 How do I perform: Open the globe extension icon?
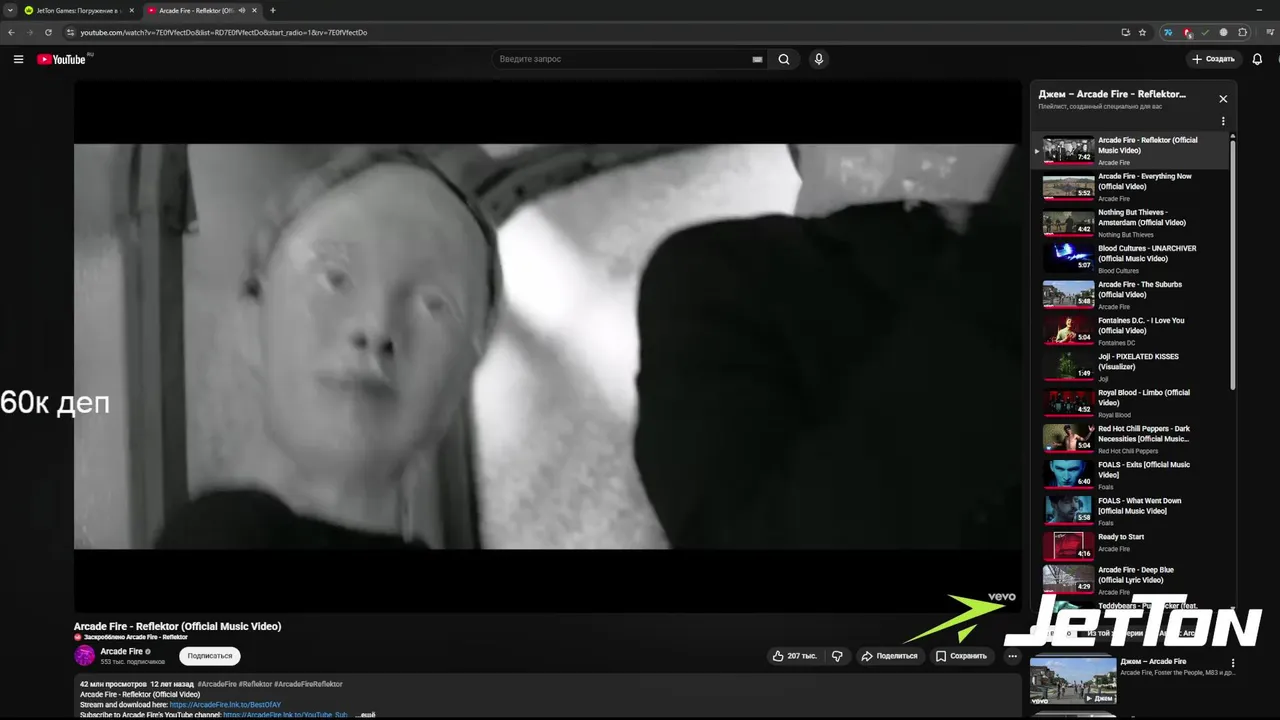pos(1224,32)
